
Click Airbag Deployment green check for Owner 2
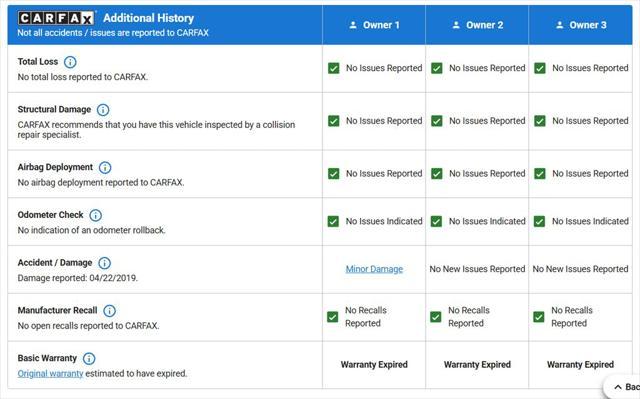(437, 173)
